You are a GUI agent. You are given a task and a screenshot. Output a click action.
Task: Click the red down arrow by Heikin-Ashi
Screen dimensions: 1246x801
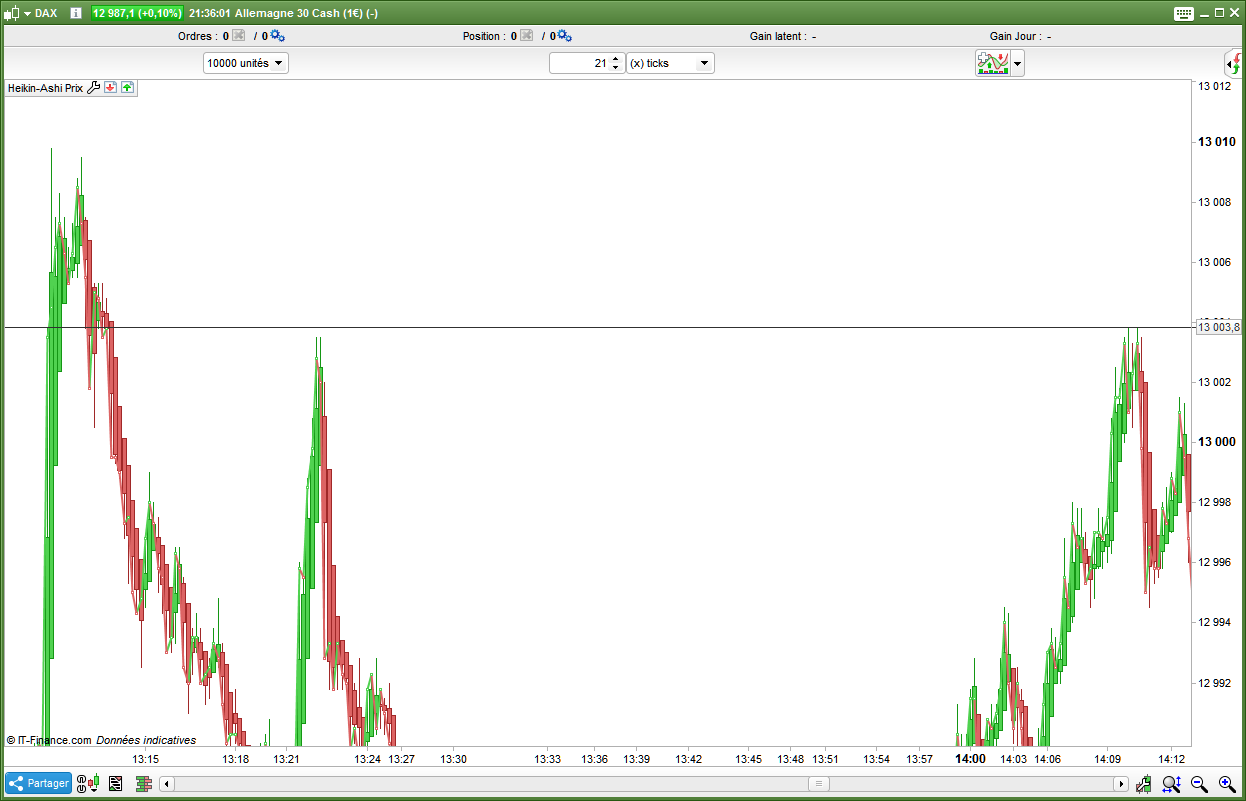(111, 88)
